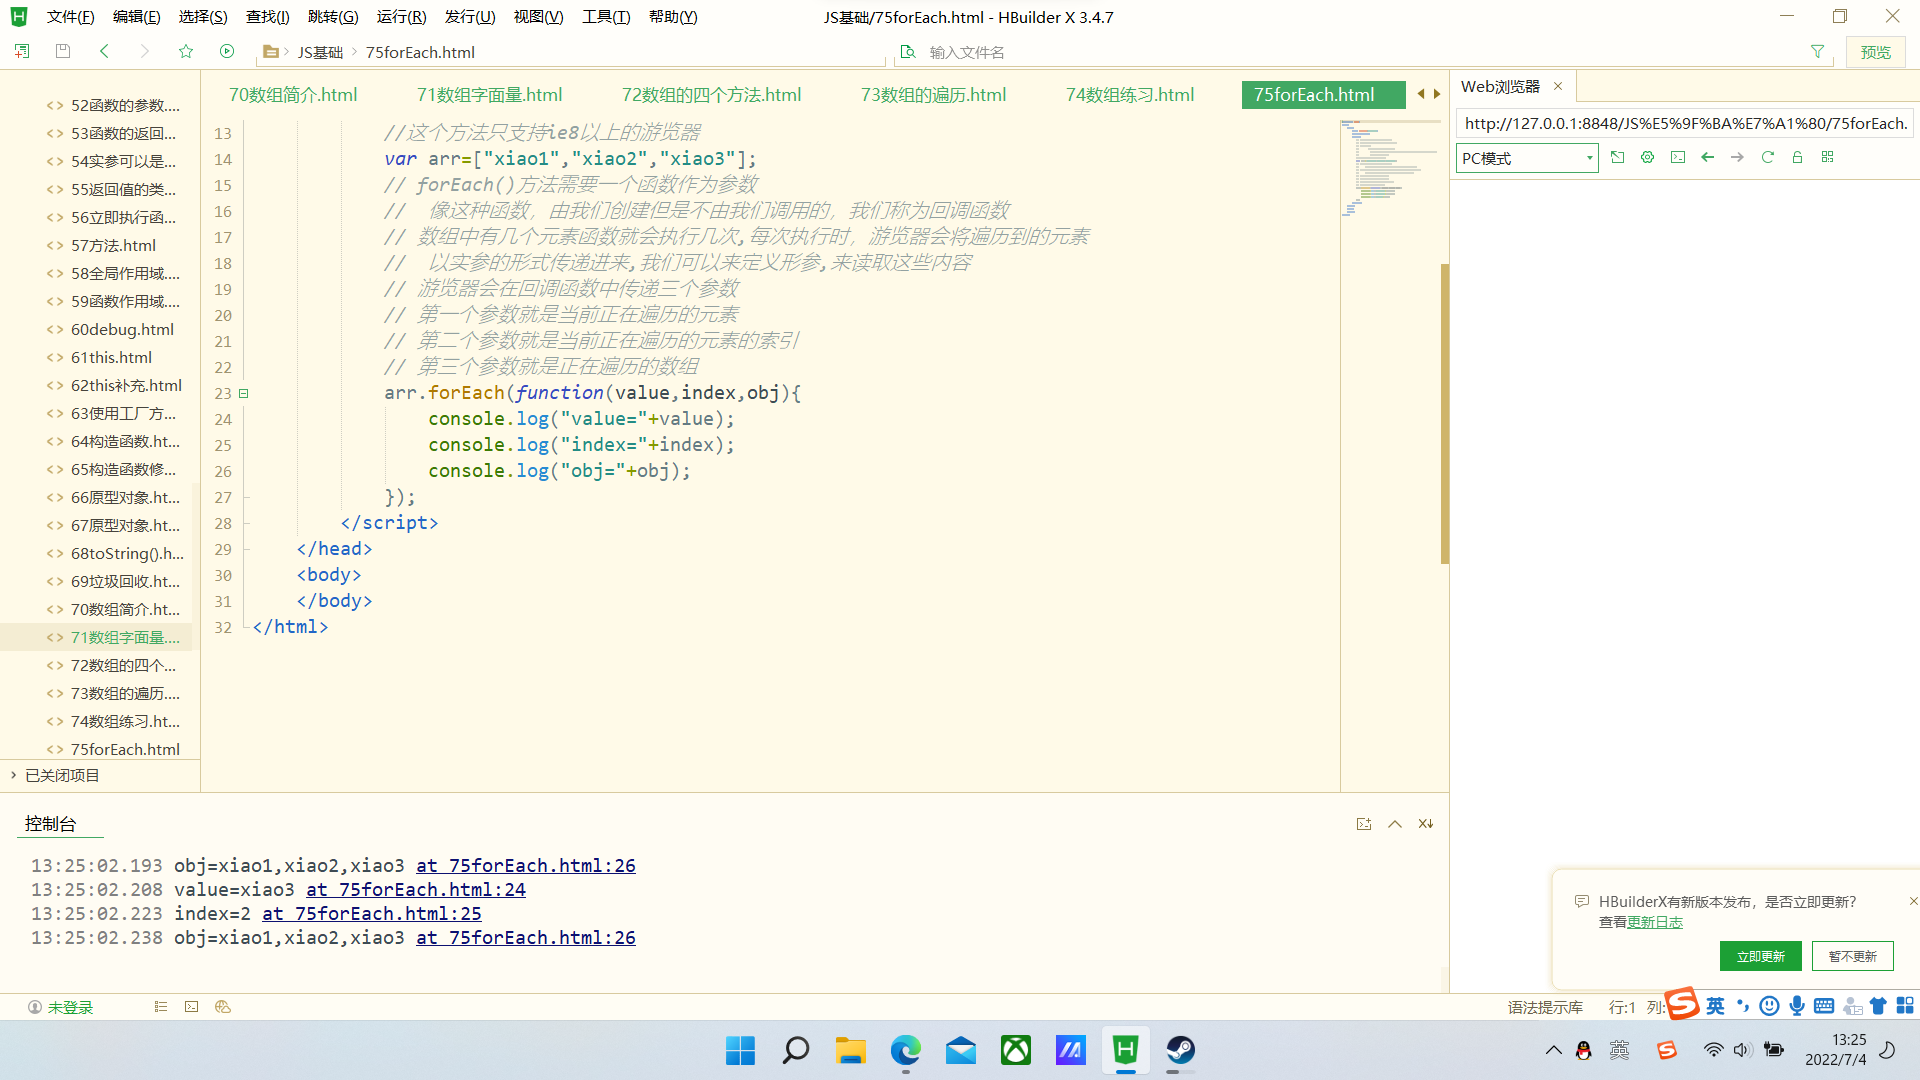The height and width of the screenshot is (1080, 1920).
Task: Open the browser console terminal icon
Action: (1678, 157)
